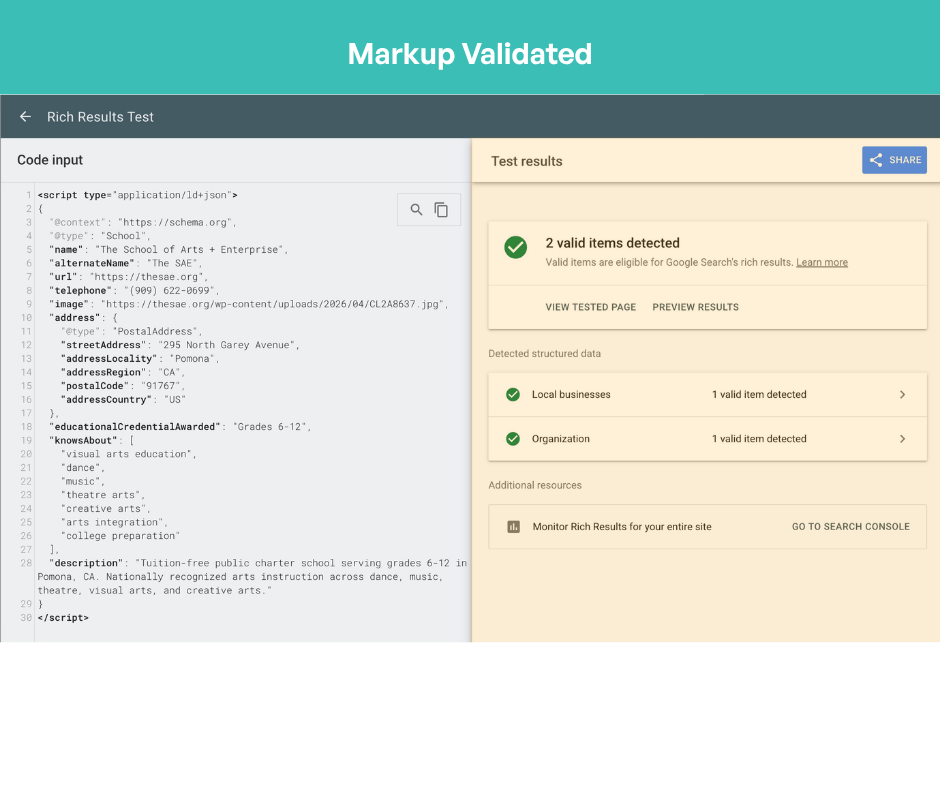This screenshot has height=788, width=940.
Task: Click the first '1 valid item detected' in Local businesses row
Action: [x=759, y=395]
